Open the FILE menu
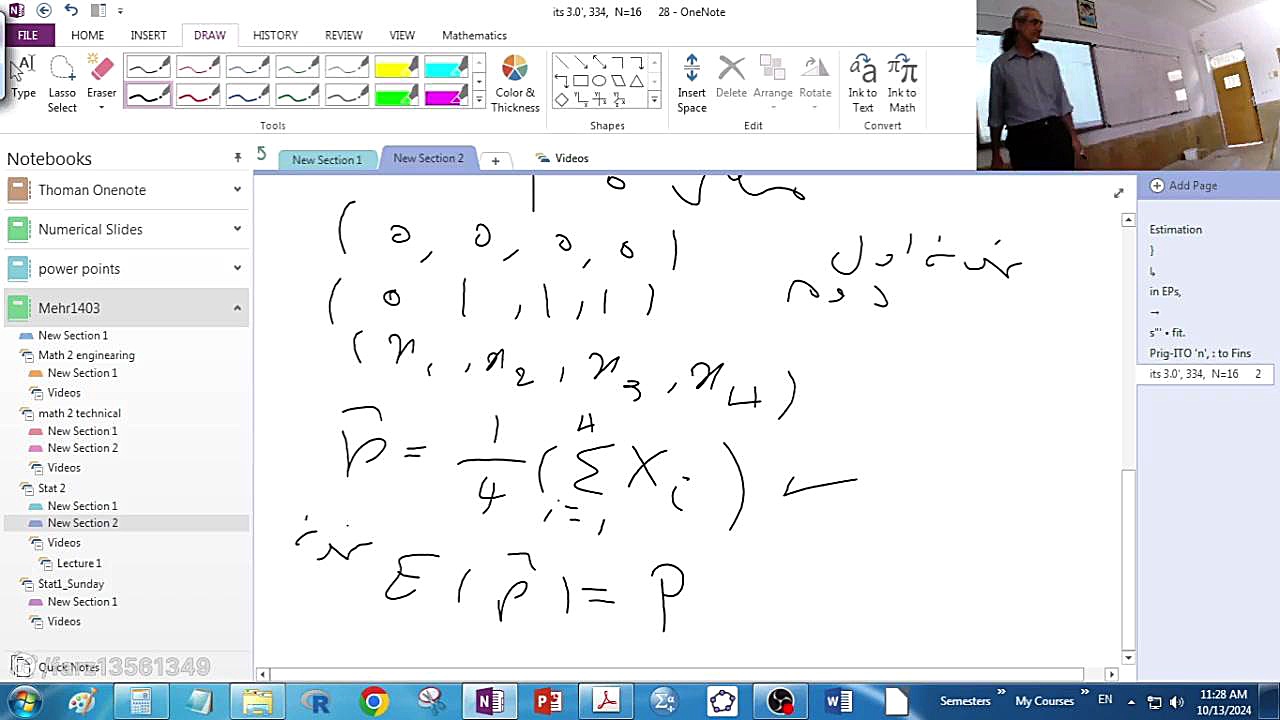The width and height of the screenshot is (1280, 720). coord(27,35)
